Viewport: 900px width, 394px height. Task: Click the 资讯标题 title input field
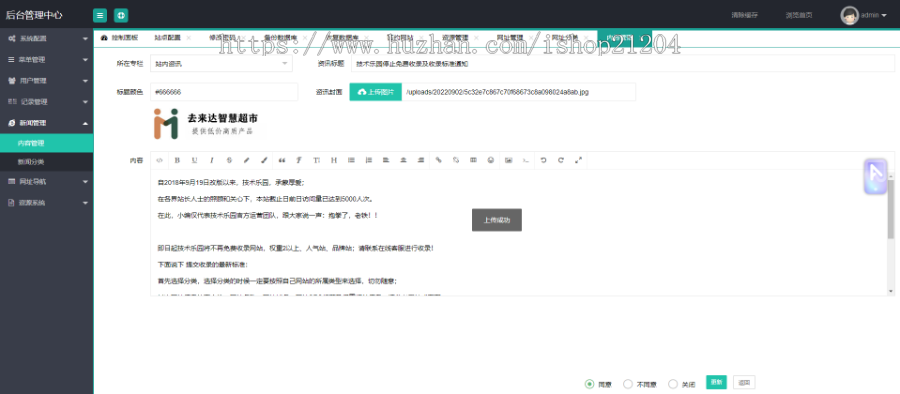[623, 64]
